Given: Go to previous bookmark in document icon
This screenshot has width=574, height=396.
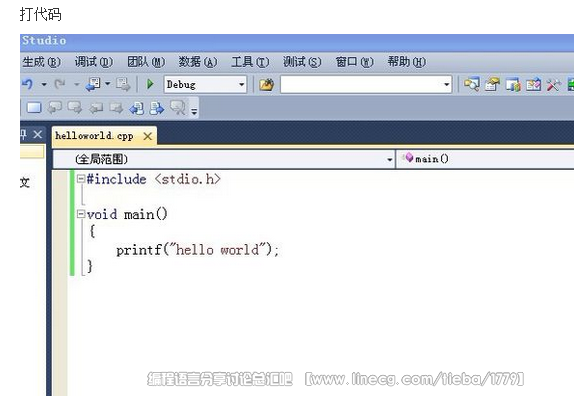Looking at the screenshot, I should click(x=137, y=108).
